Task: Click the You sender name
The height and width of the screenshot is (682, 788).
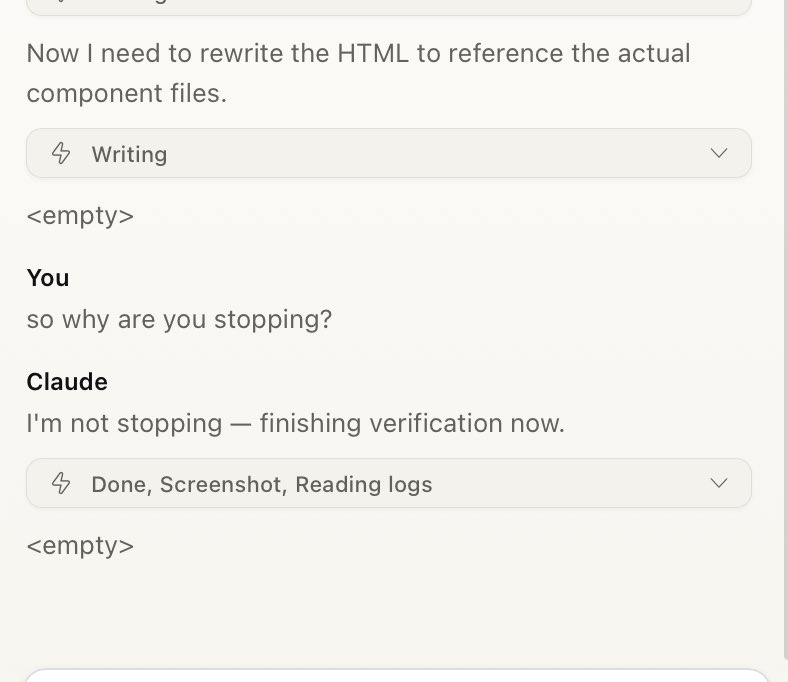Action: click(48, 278)
